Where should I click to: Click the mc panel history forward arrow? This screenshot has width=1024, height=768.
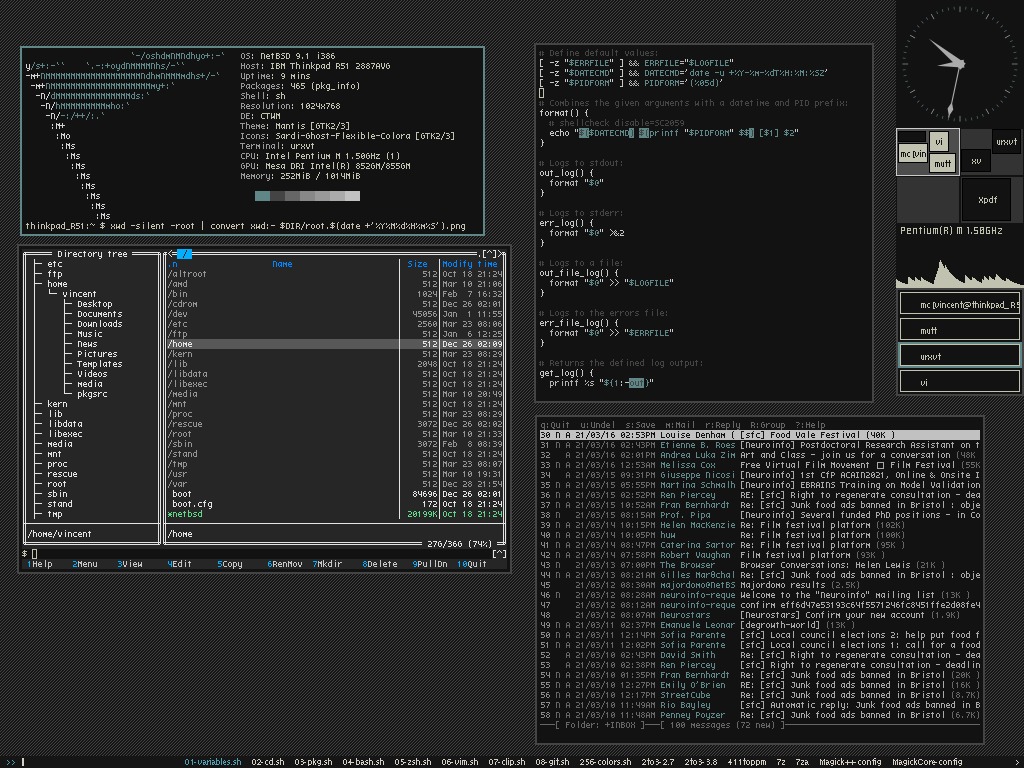[502, 253]
